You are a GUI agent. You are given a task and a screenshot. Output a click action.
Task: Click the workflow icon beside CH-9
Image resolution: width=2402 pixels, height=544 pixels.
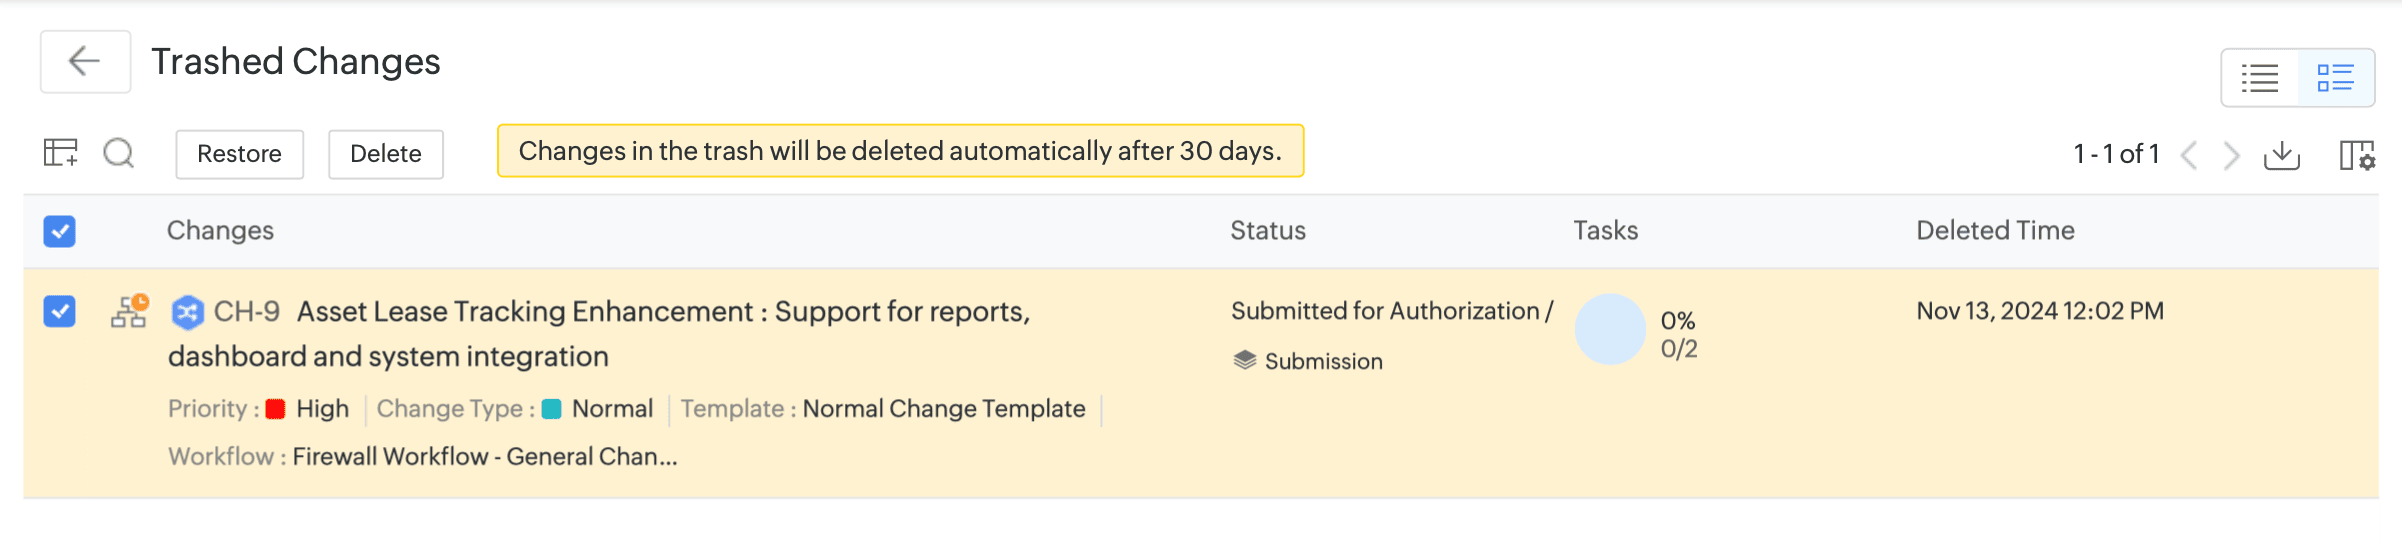tap(129, 312)
